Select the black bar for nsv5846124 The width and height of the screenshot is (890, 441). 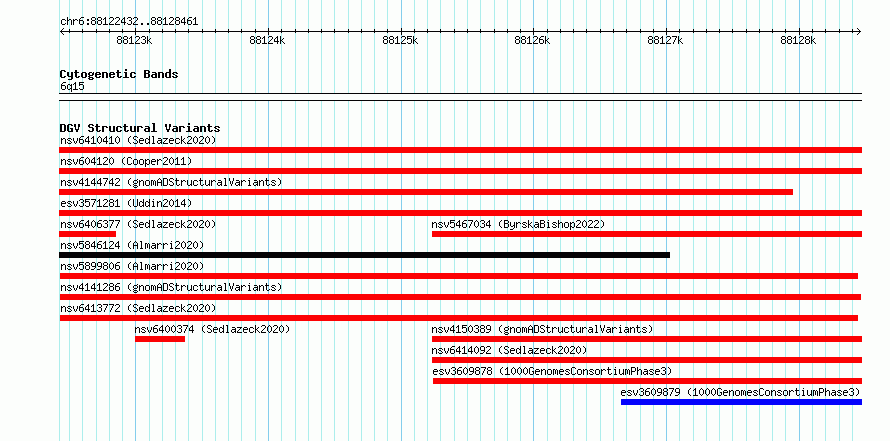364,255
